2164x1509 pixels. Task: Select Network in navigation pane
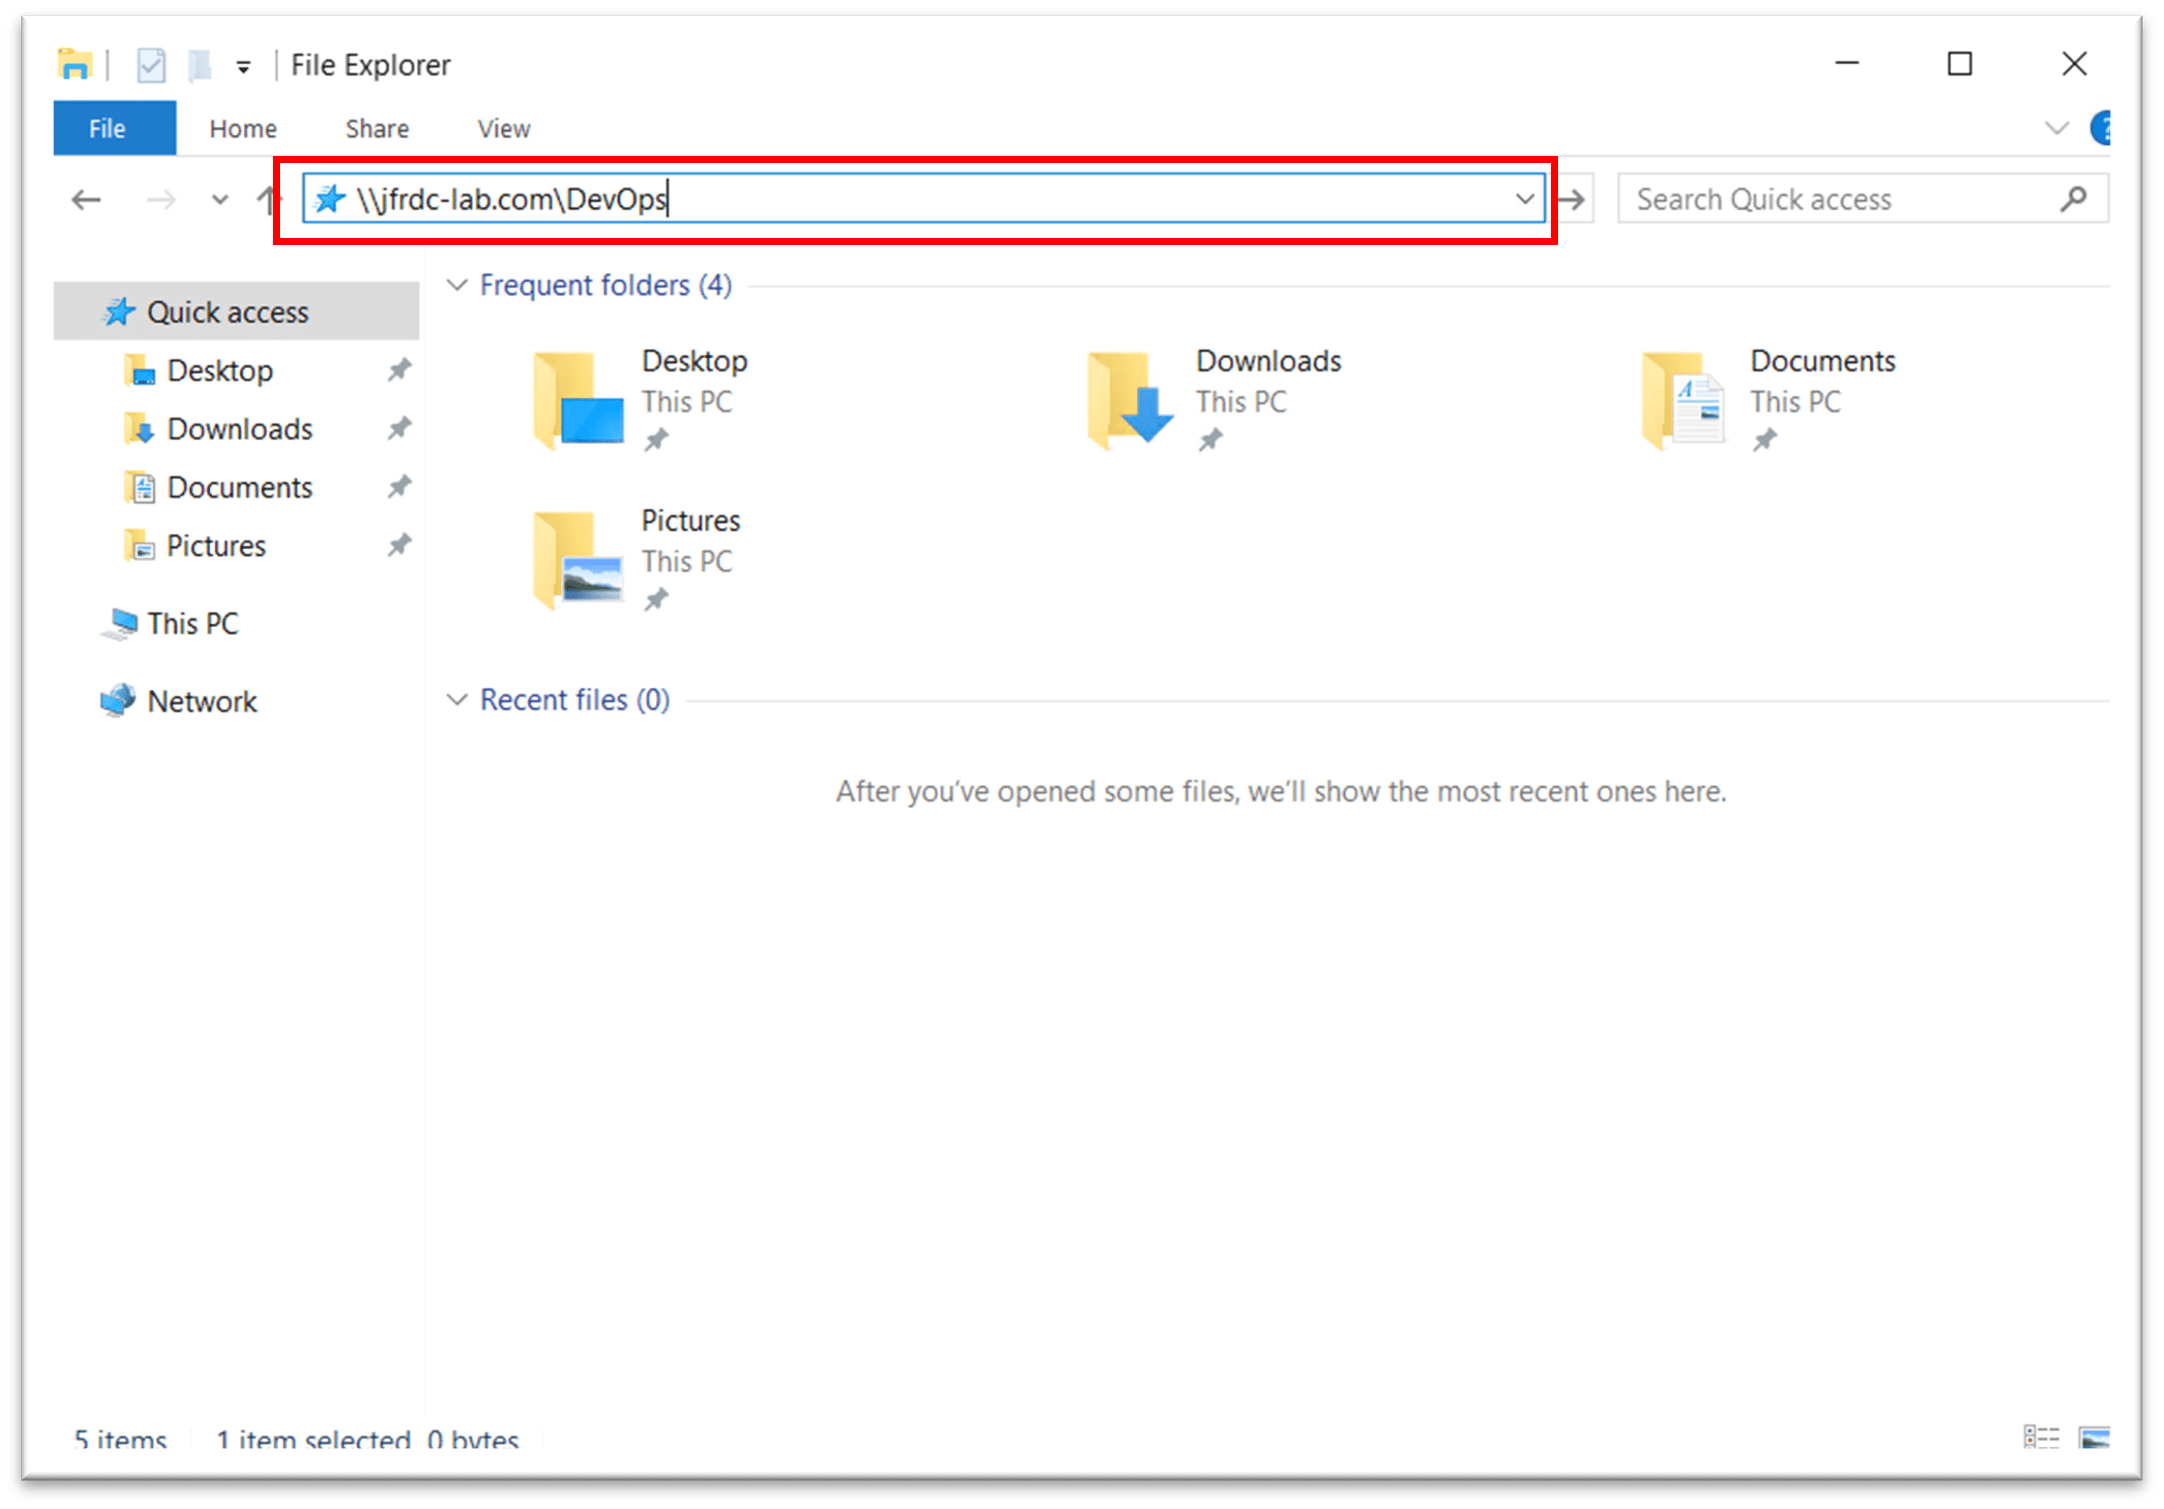(201, 702)
